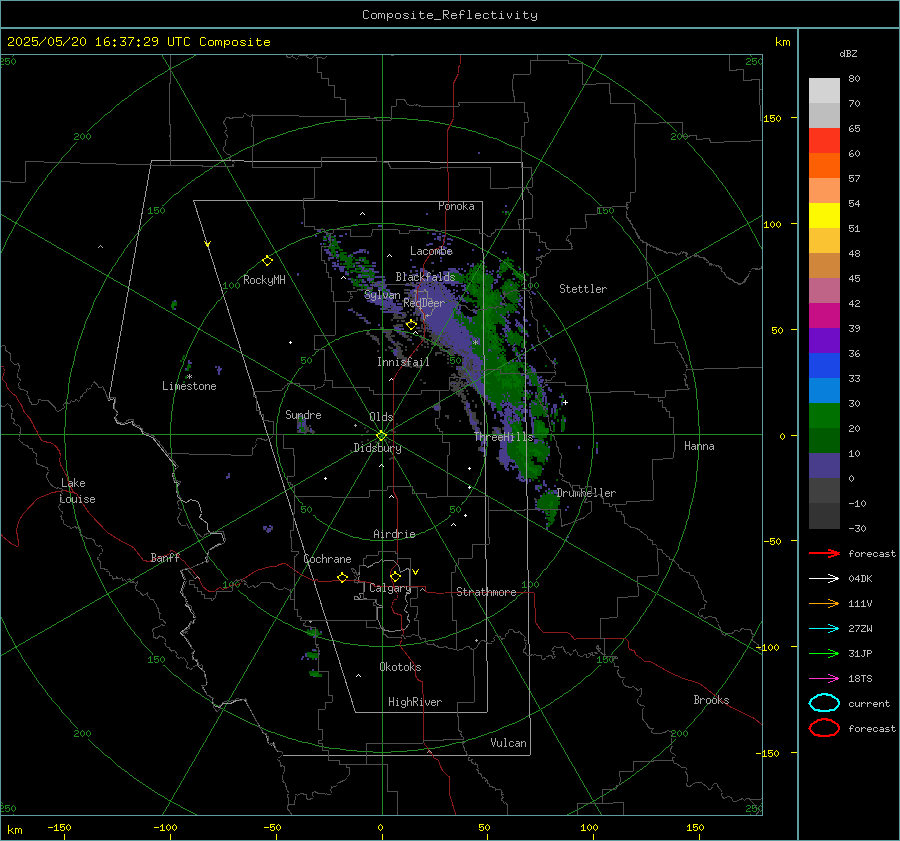Click the white 04DK arrow icon

click(824, 578)
